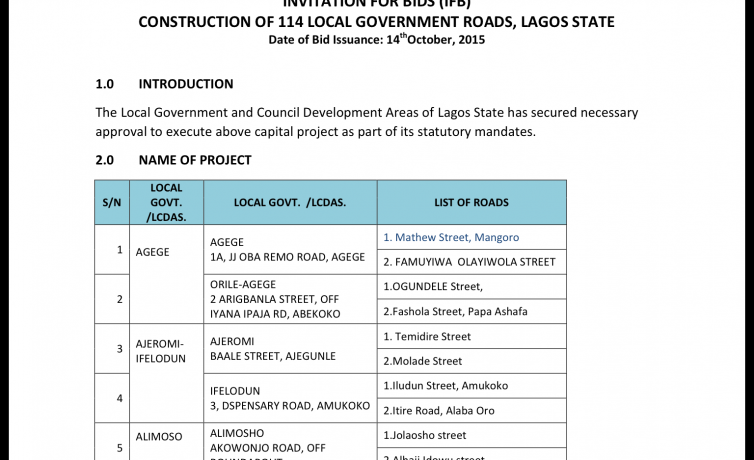The image size is (754, 460).
Task: Click serial number 3 cell
Action: [x=112, y=349]
